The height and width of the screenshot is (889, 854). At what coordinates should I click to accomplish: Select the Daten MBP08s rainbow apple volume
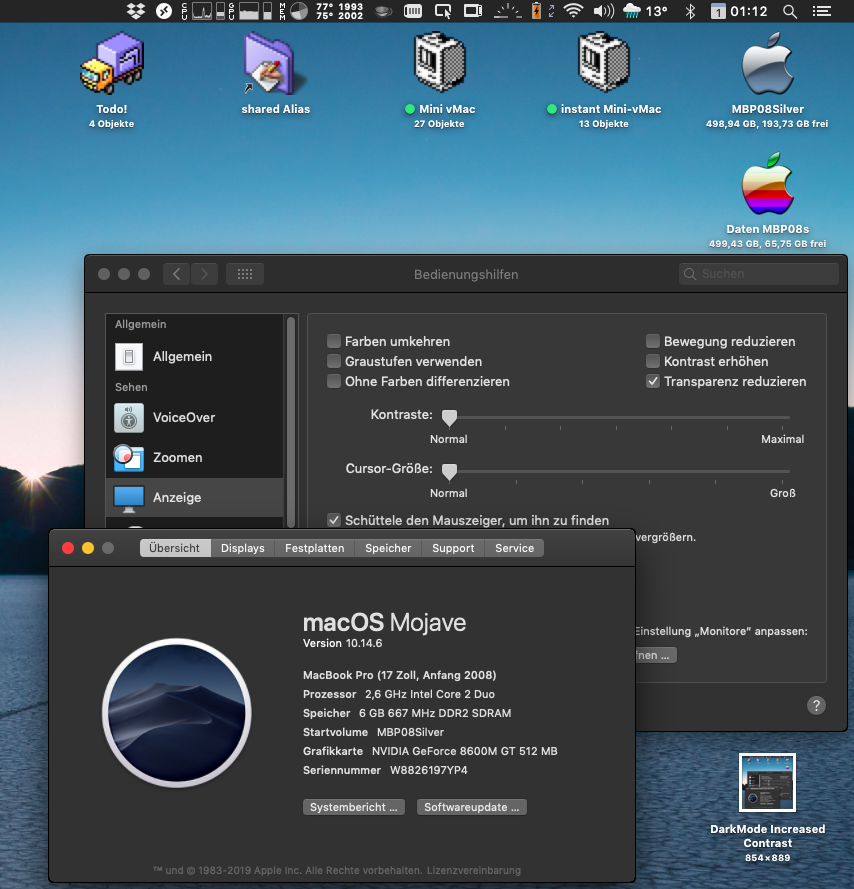pos(767,183)
